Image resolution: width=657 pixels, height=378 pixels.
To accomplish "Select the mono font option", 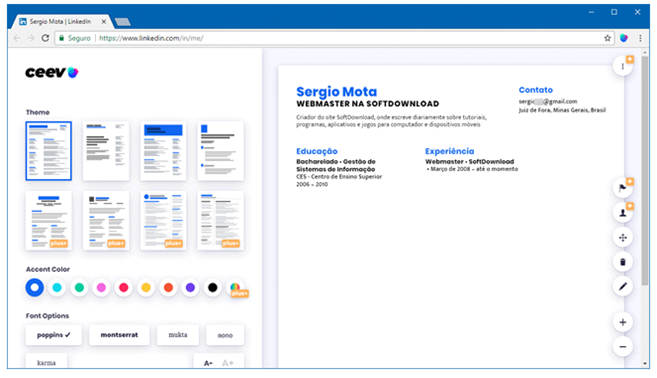I will (225, 335).
